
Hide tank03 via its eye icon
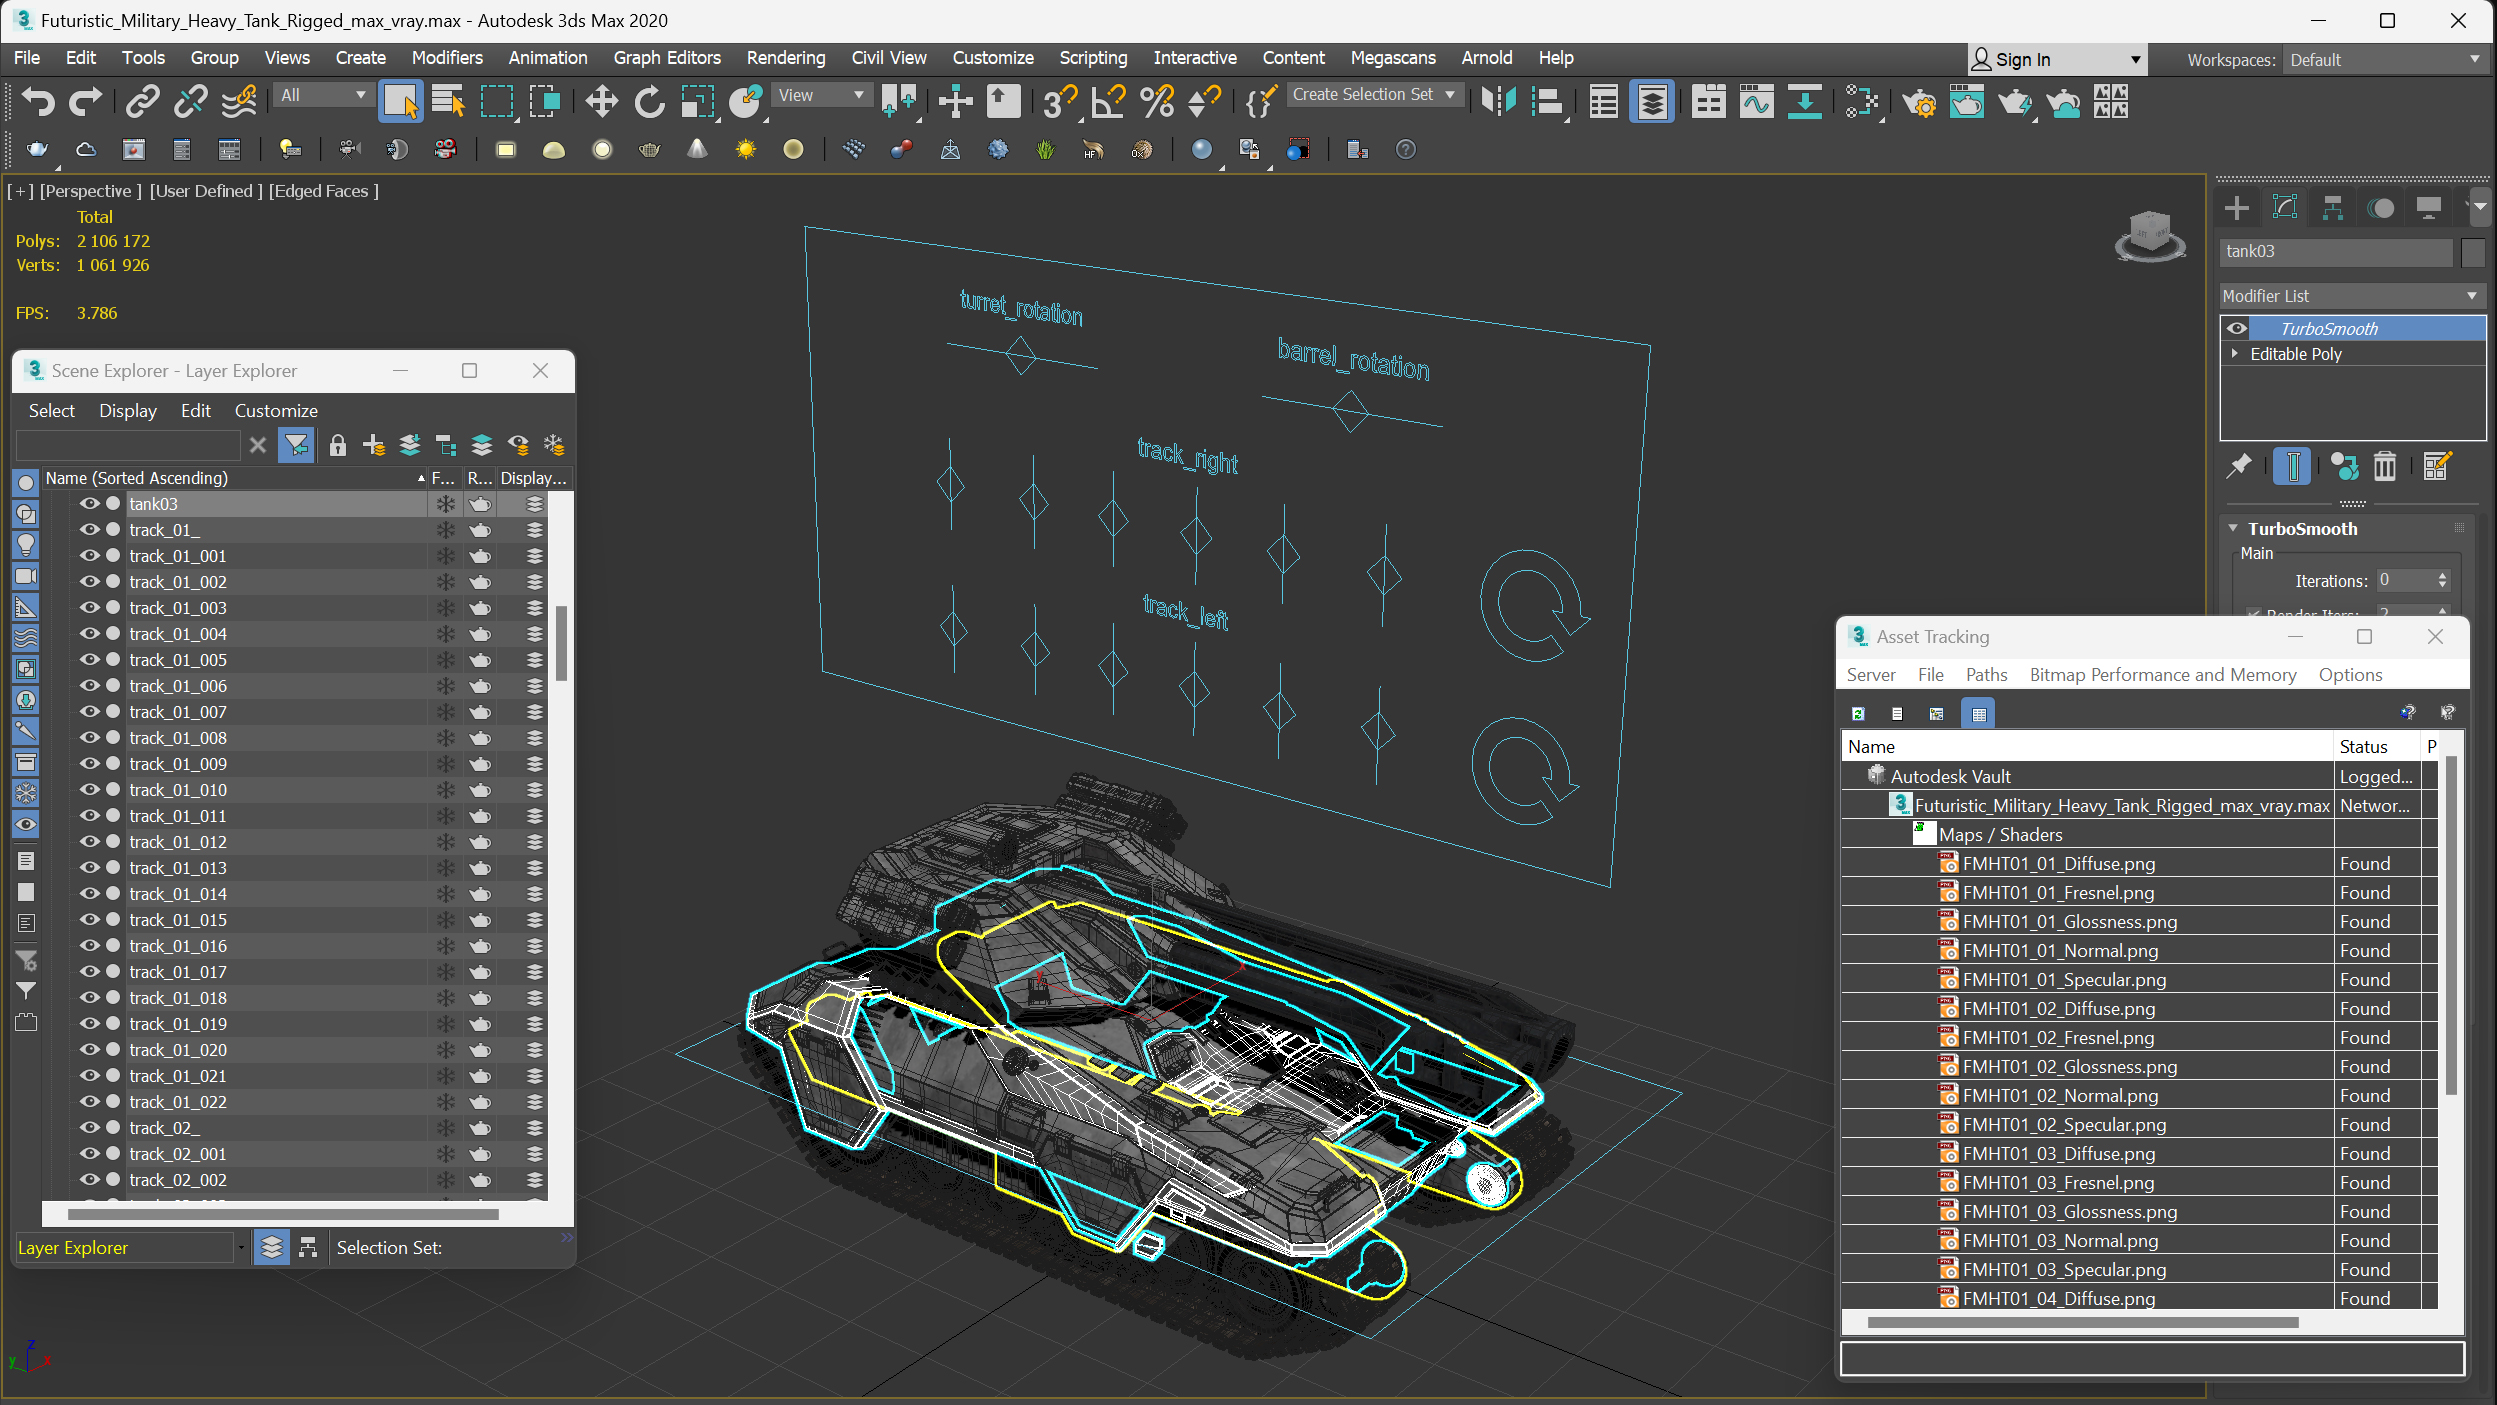[x=89, y=503]
